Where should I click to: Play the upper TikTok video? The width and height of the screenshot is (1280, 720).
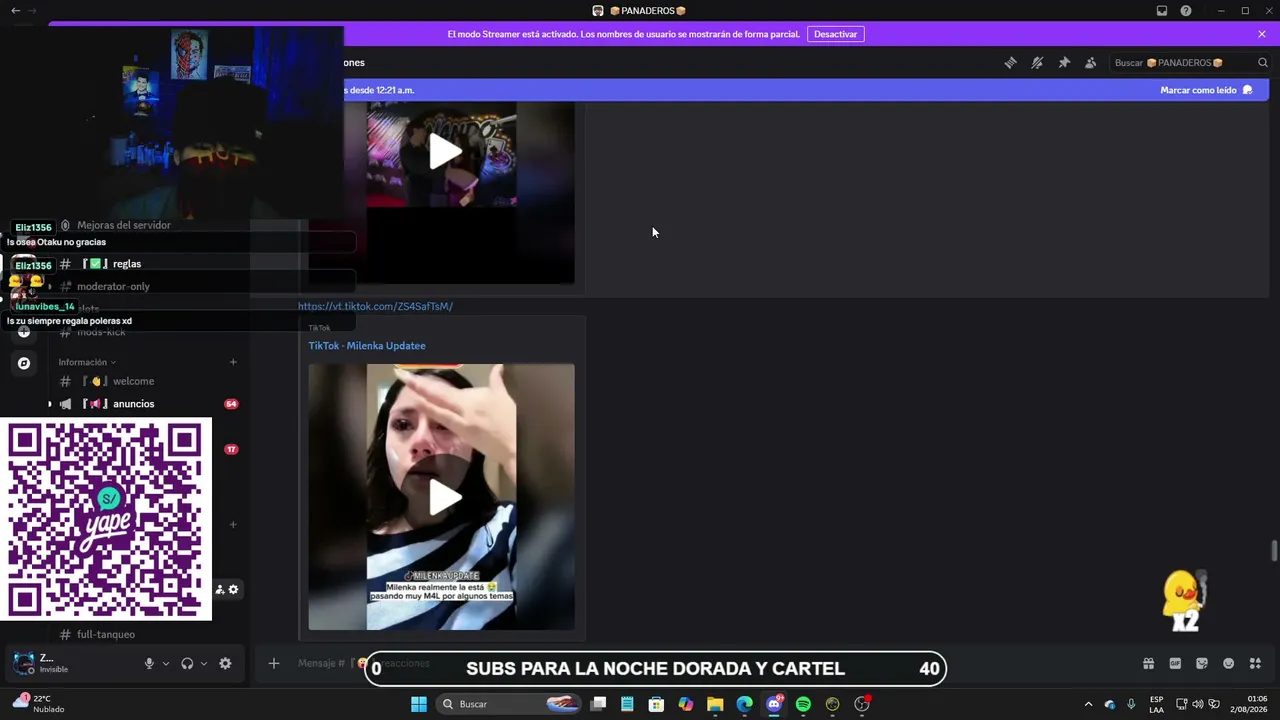(x=445, y=152)
